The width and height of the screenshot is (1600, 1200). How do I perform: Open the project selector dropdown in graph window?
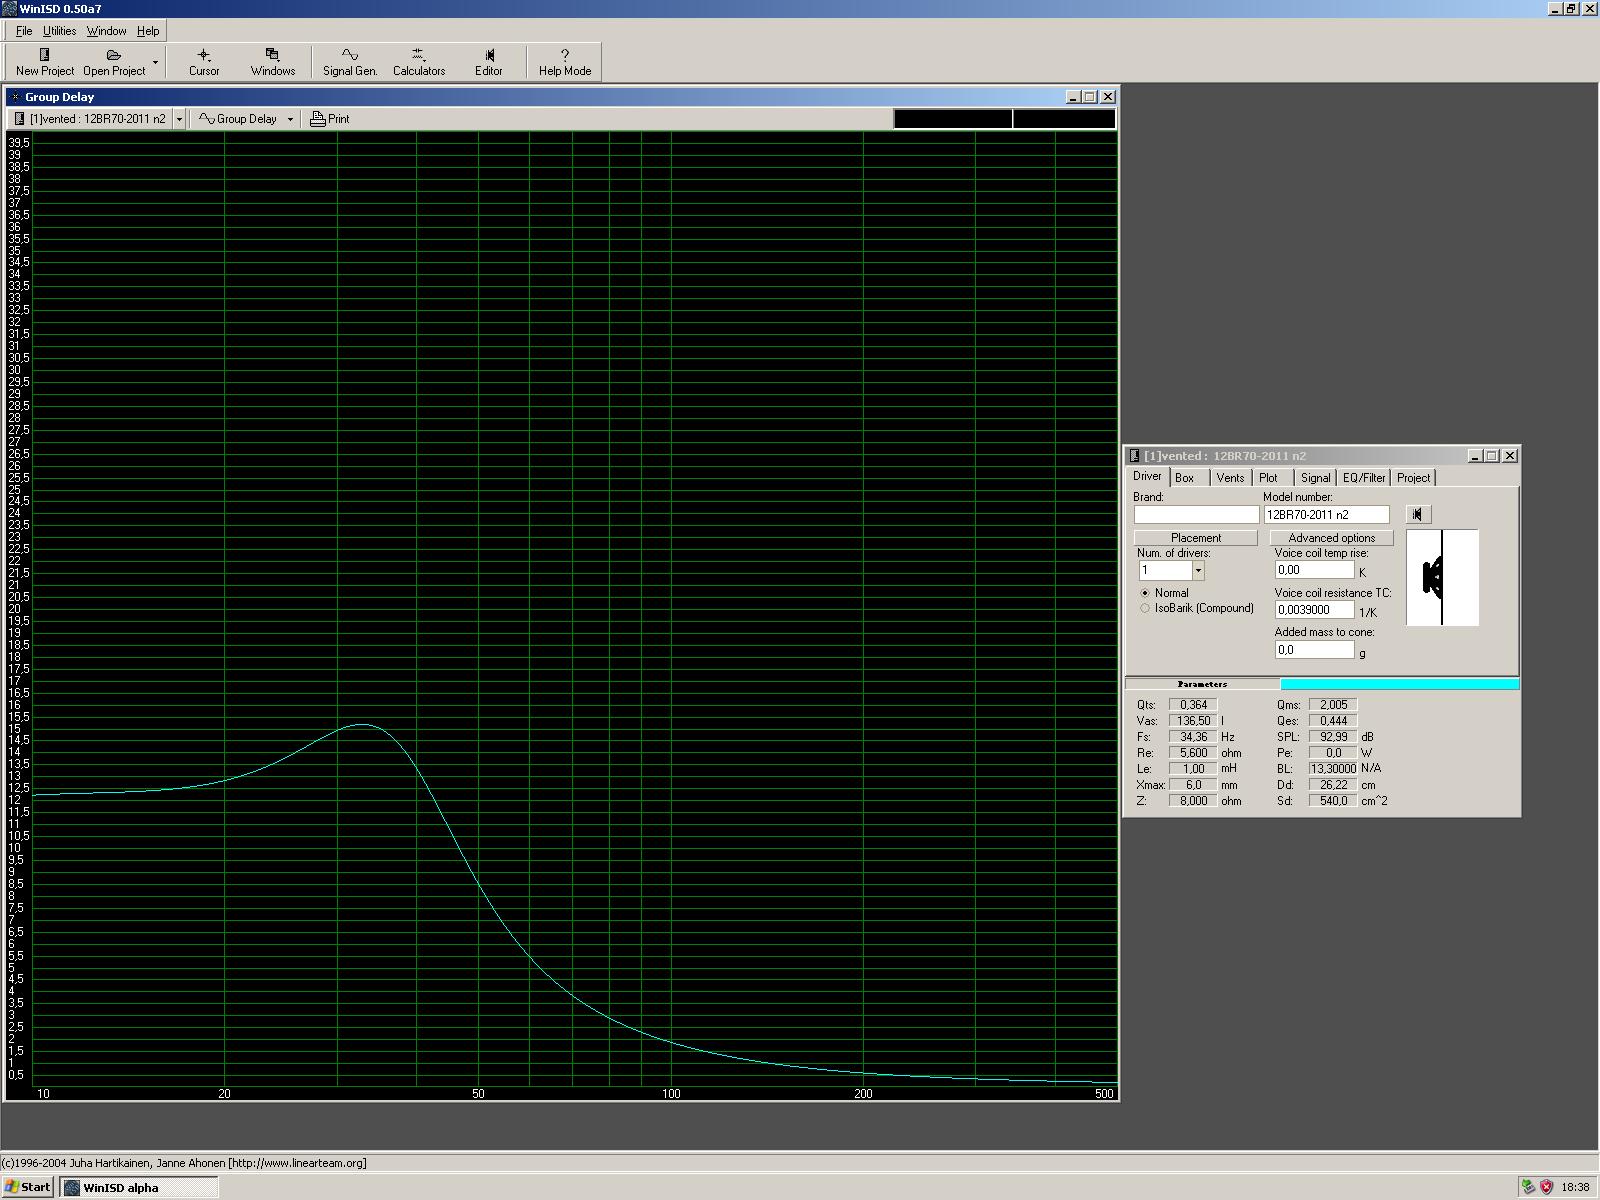[179, 119]
